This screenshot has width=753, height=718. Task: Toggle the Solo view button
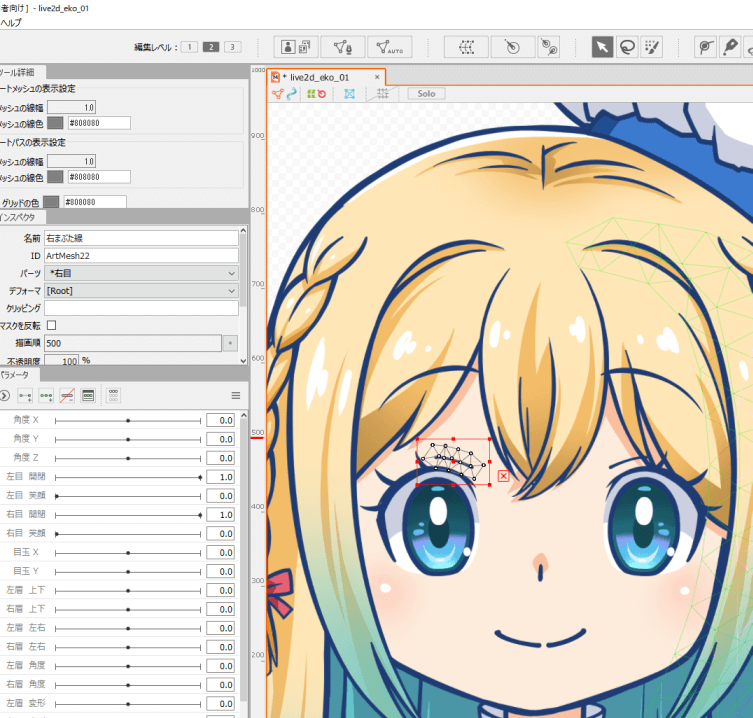pyautogui.click(x=426, y=94)
